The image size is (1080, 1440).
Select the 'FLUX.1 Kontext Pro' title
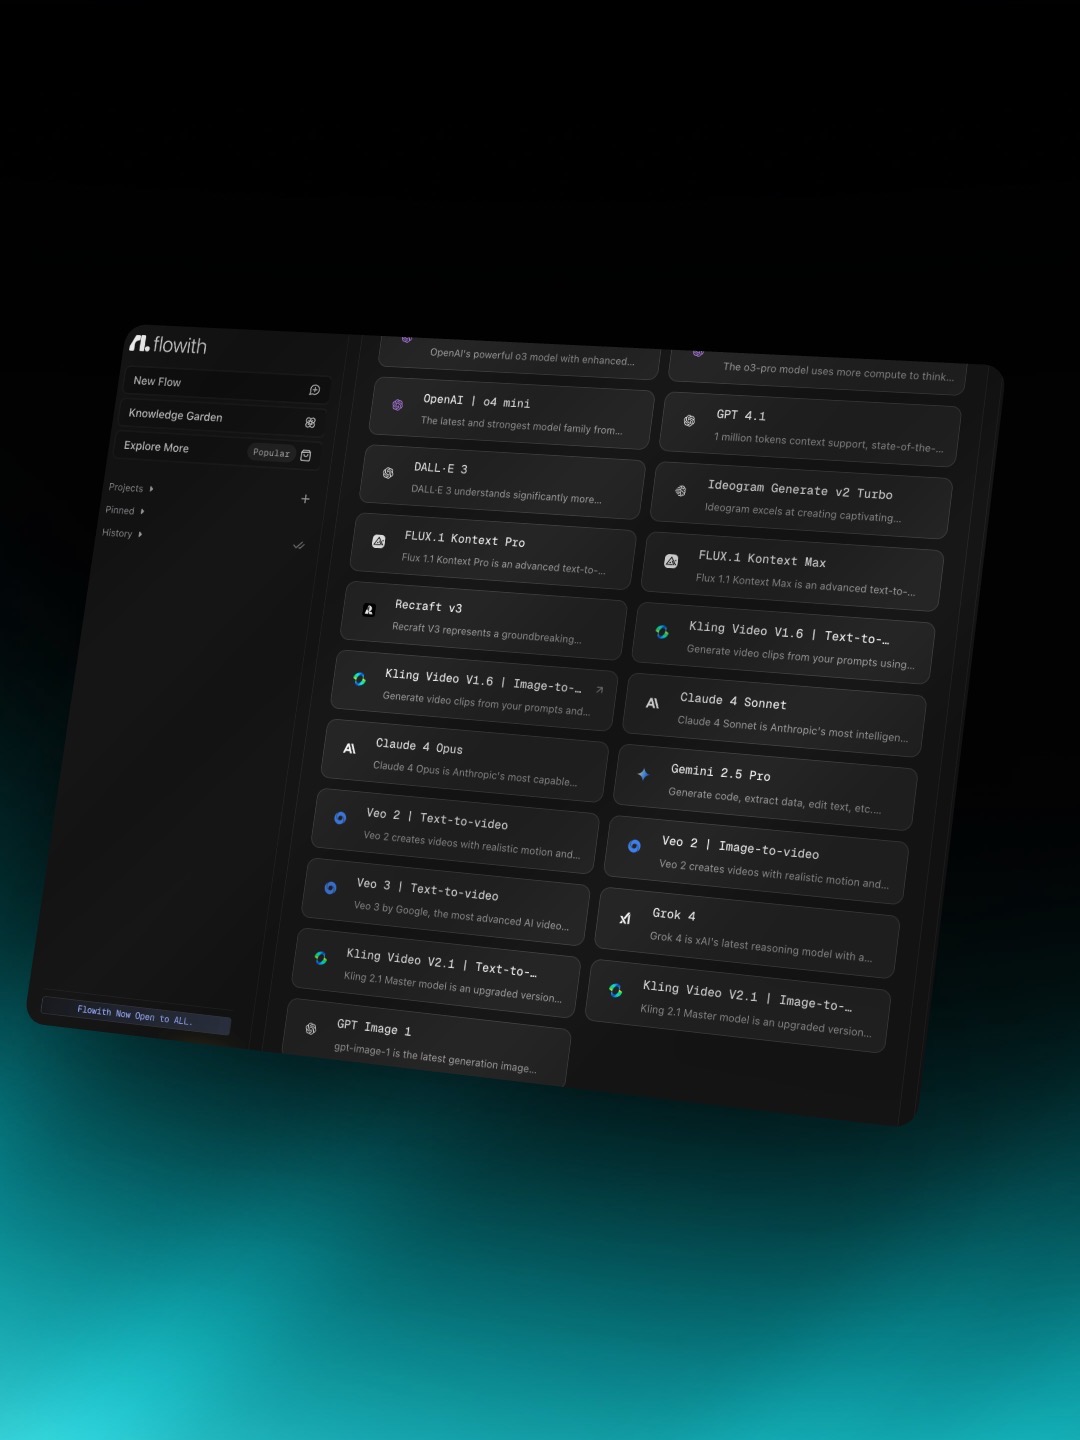click(x=464, y=539)
